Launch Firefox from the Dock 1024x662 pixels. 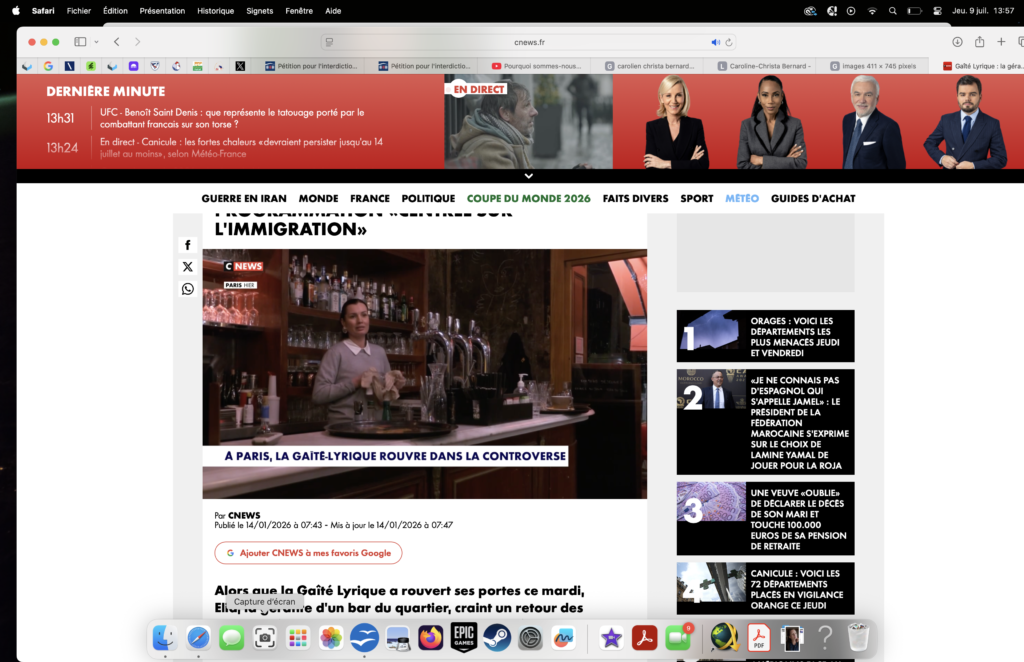(430, 637)
